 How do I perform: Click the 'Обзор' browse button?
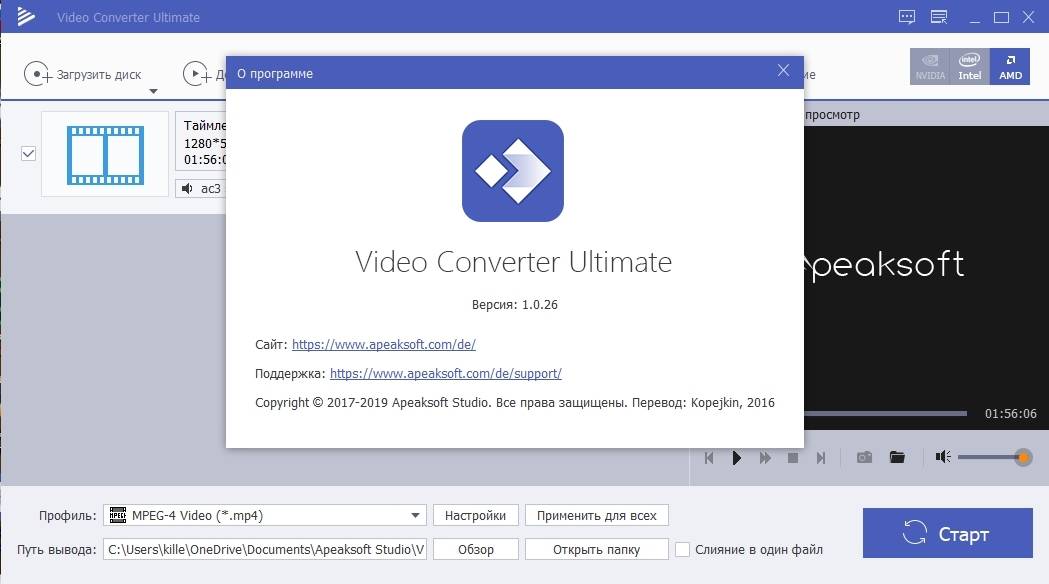pyautogui.click(x=476, y=549)
